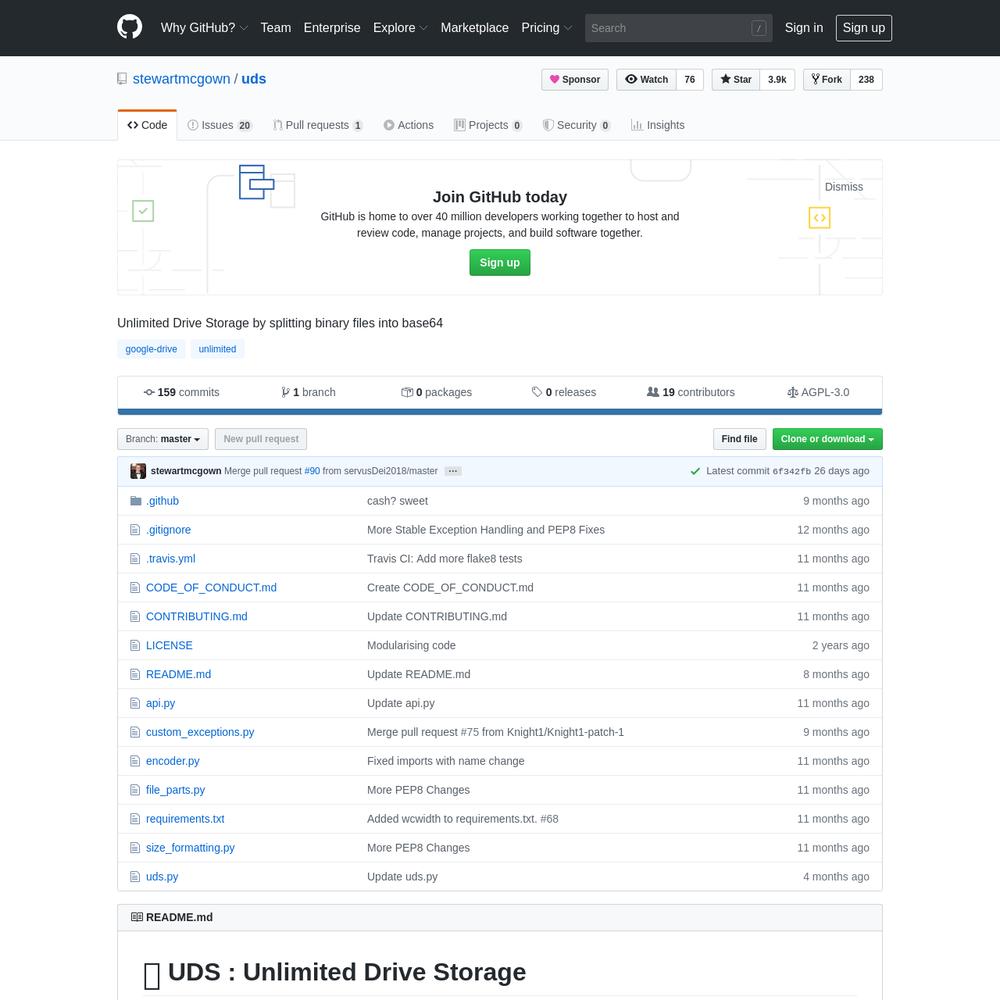
Task: Click the file icon beside encoder.py
Action: [x=135, y=761]
